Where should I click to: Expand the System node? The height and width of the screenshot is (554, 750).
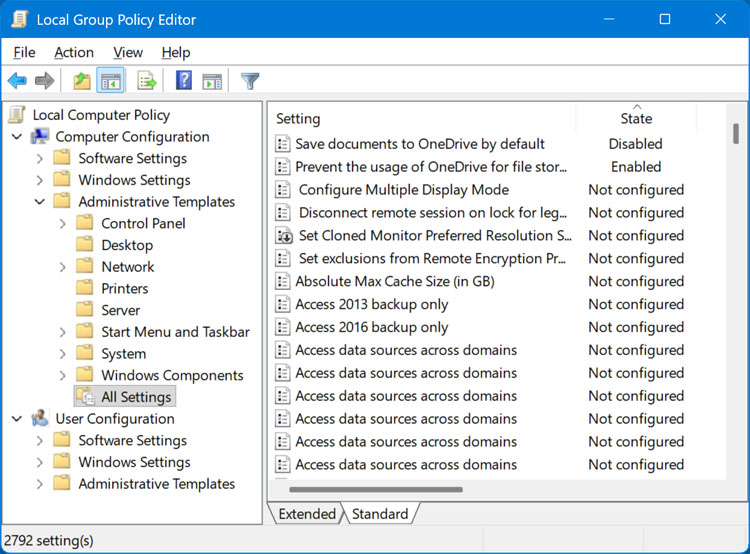tap(63, 354)
